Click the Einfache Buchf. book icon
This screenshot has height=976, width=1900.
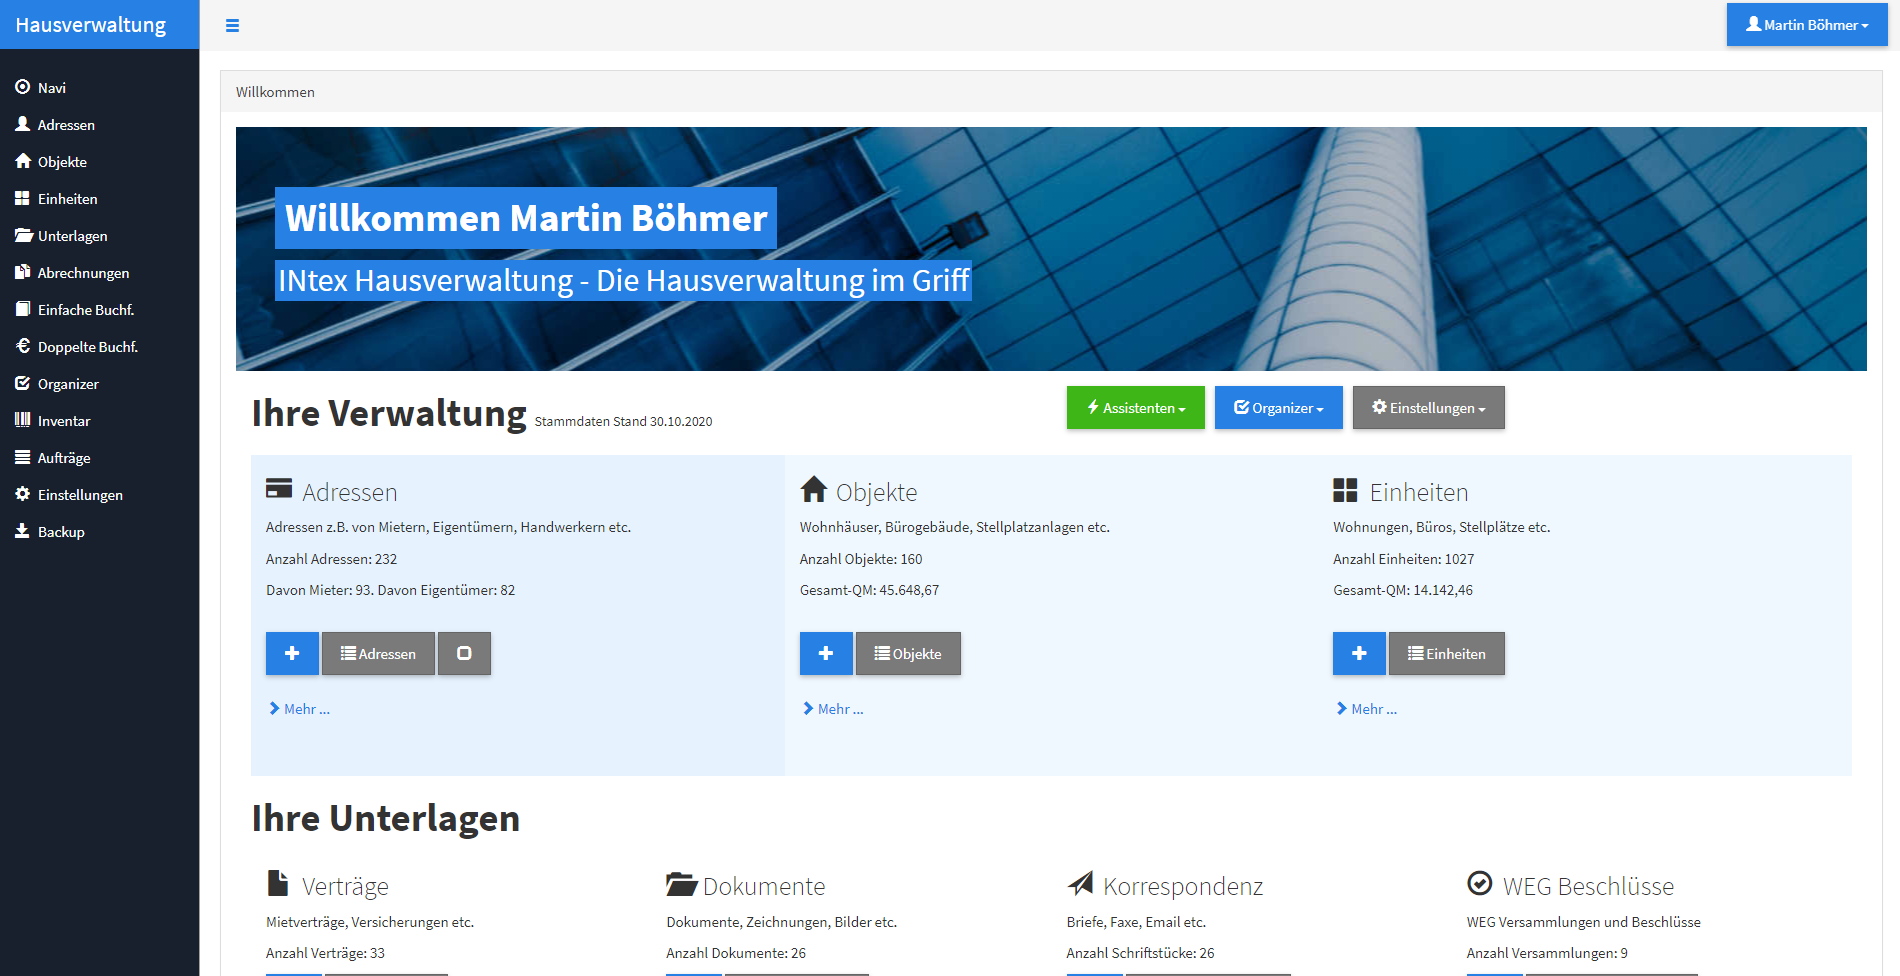23,309
